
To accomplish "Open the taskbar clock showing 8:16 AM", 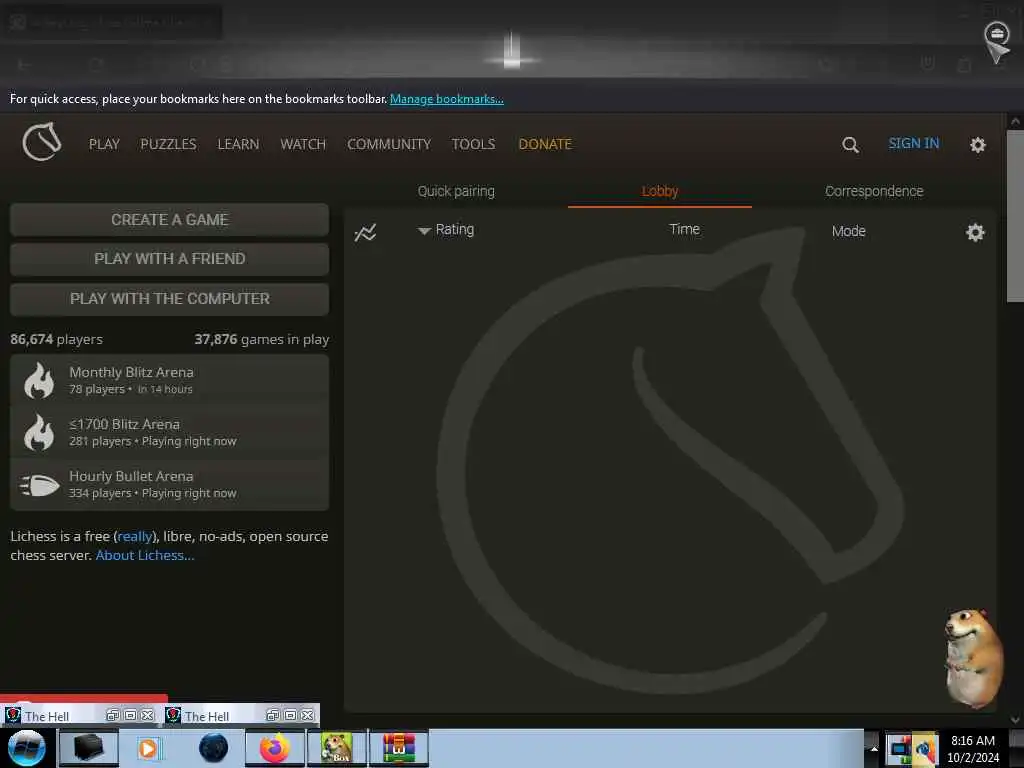I will pyautogui.click(x=972, y=748).
